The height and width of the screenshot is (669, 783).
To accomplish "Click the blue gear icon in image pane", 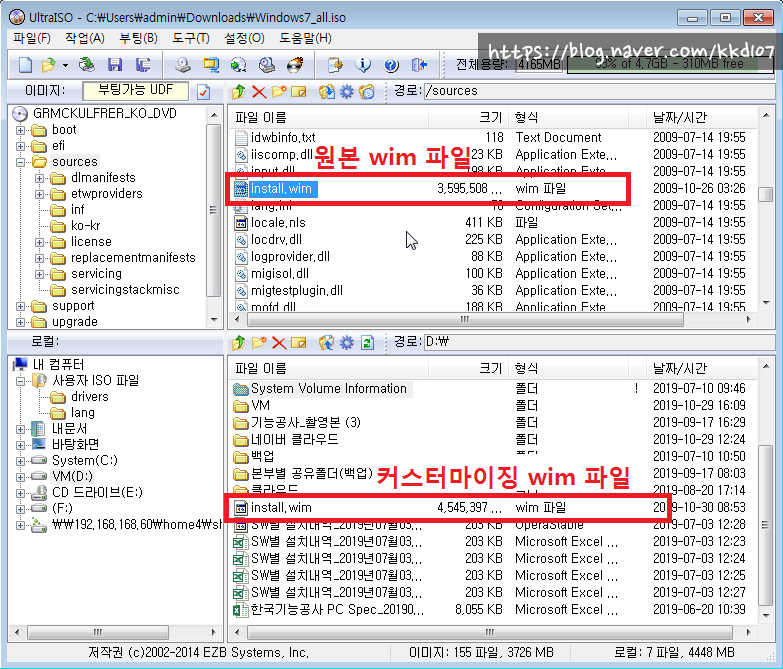I will coord(347,91).
